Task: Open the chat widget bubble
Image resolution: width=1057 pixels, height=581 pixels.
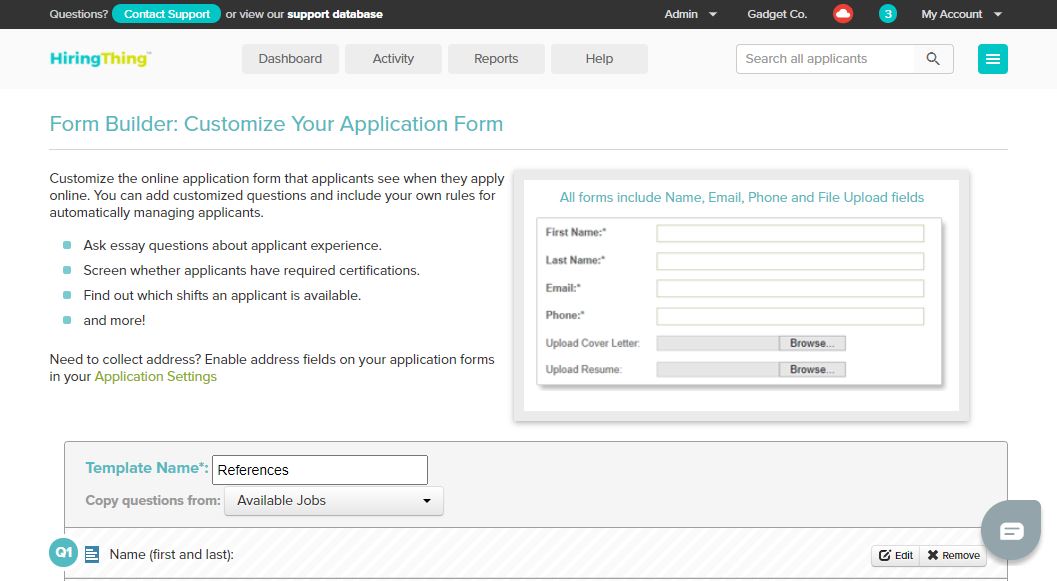Action: click(1011, 530)
